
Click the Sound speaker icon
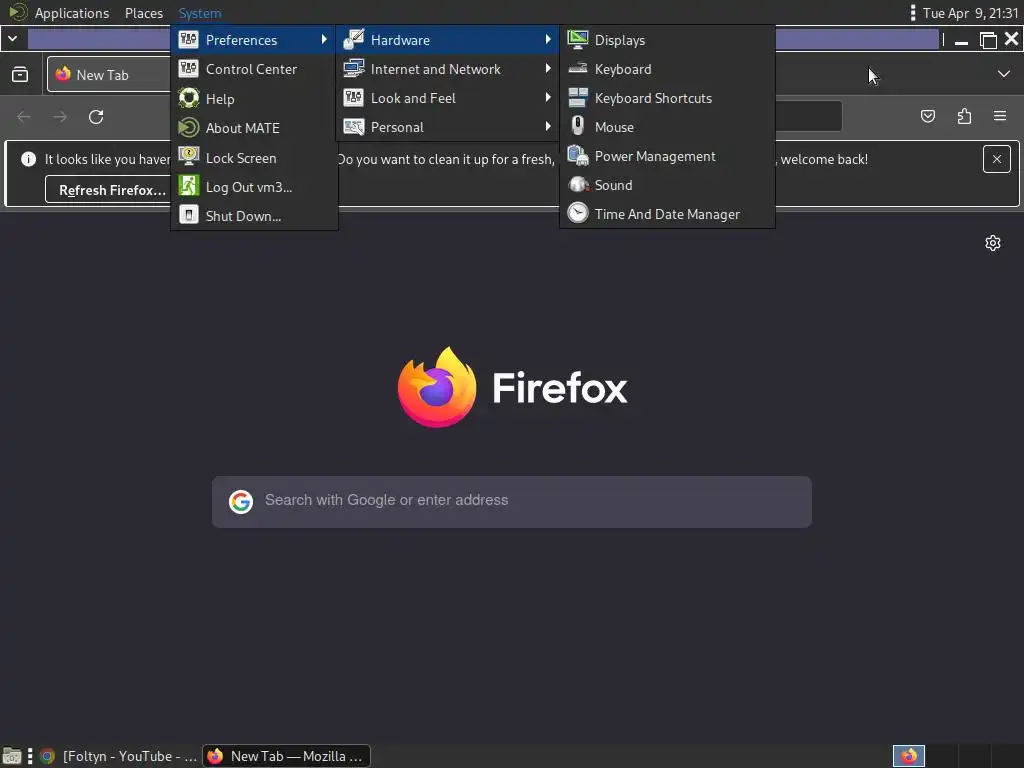tap(577, 185)
